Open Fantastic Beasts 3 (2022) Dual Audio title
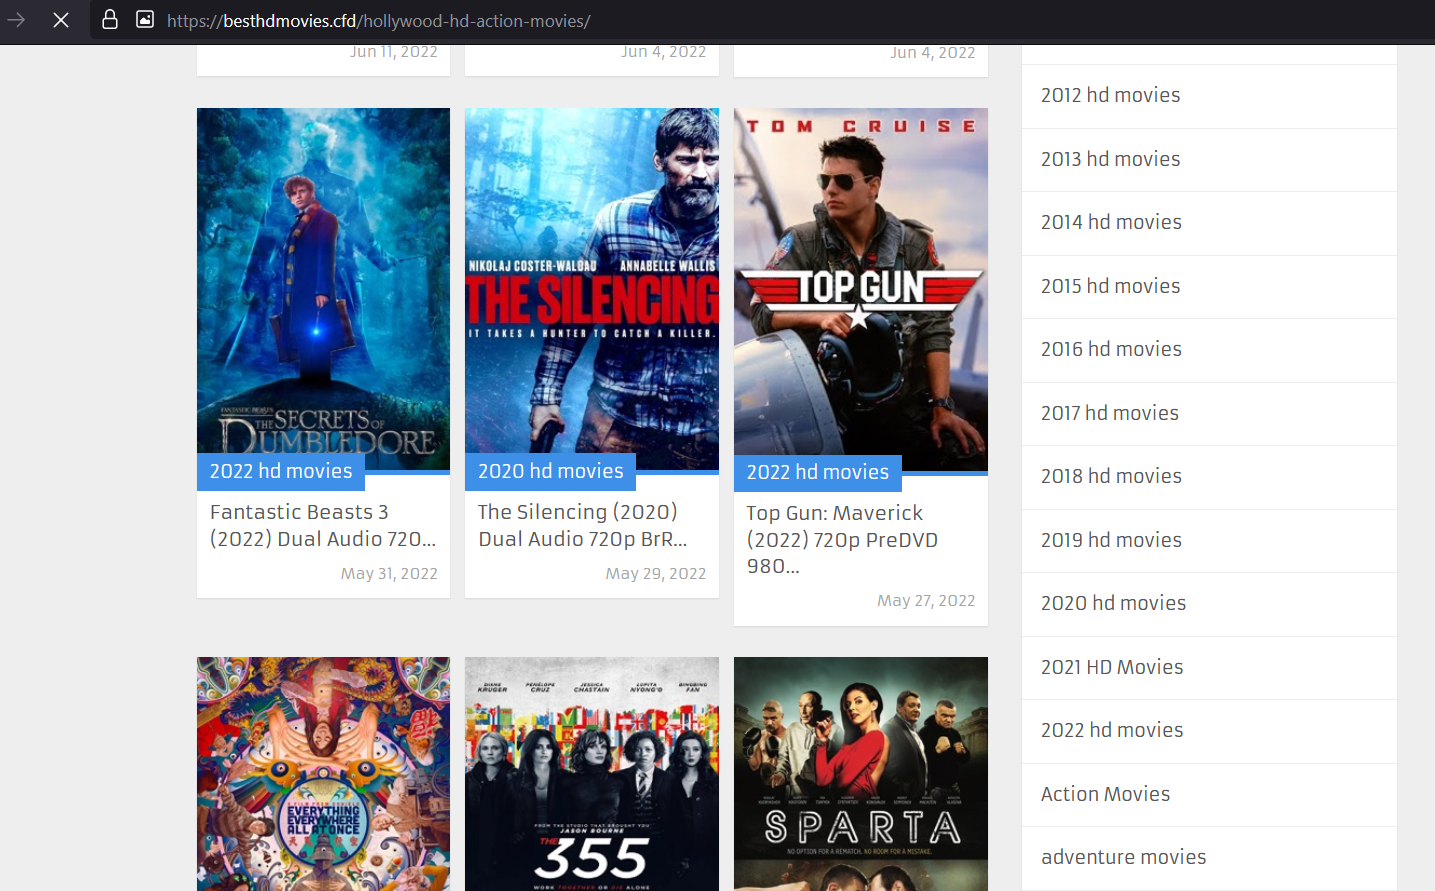Viewport: 1435px width, 891px height. pyautogui.click(x=323, y=525)
